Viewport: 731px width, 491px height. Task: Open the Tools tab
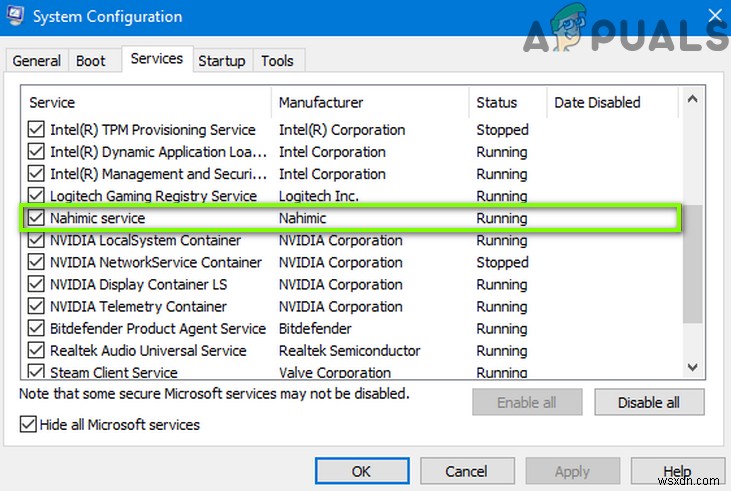pos(277,61)
